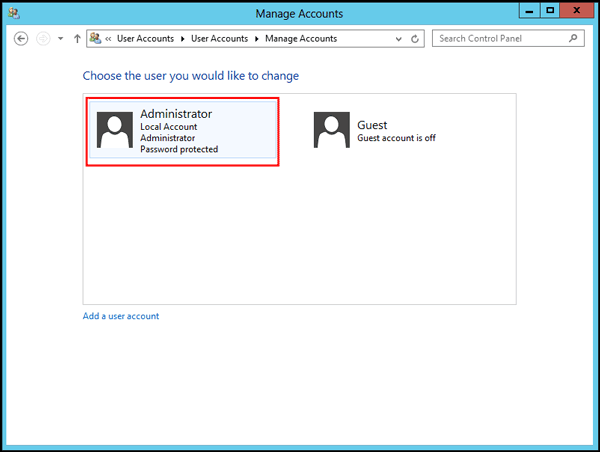Click the forward navigation arrow

43,39
